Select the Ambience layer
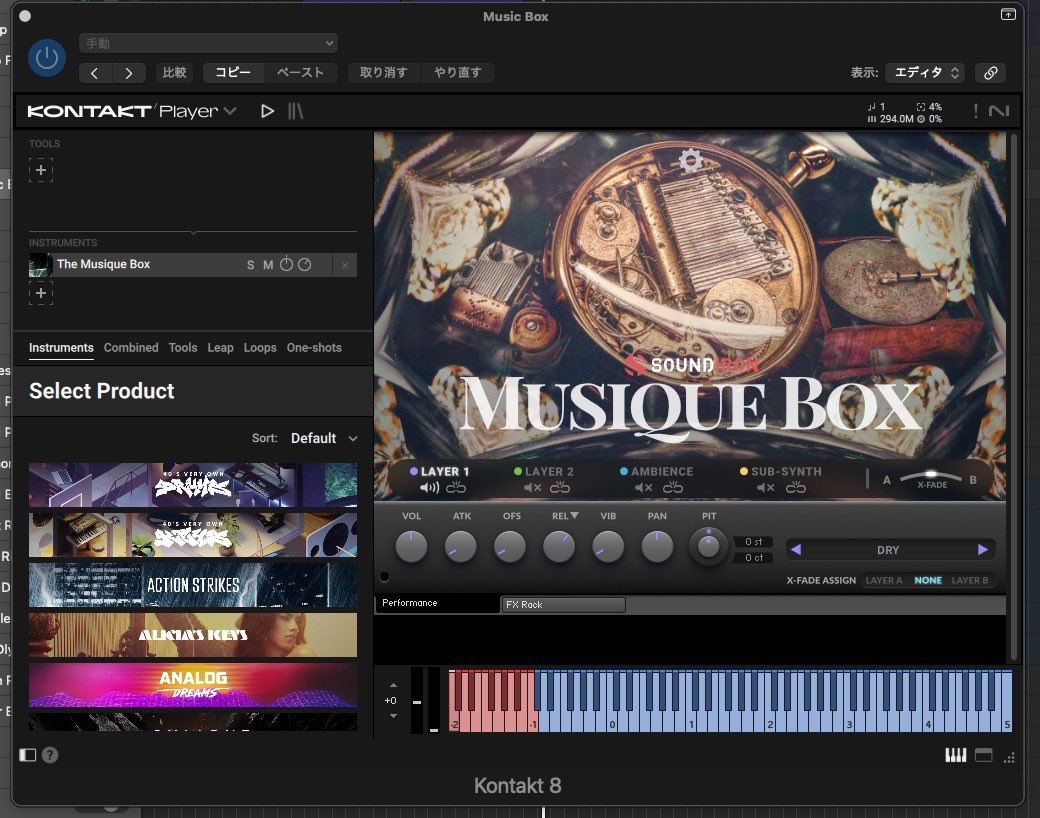This screenshot has width=1040, height=818. [656, 472]
